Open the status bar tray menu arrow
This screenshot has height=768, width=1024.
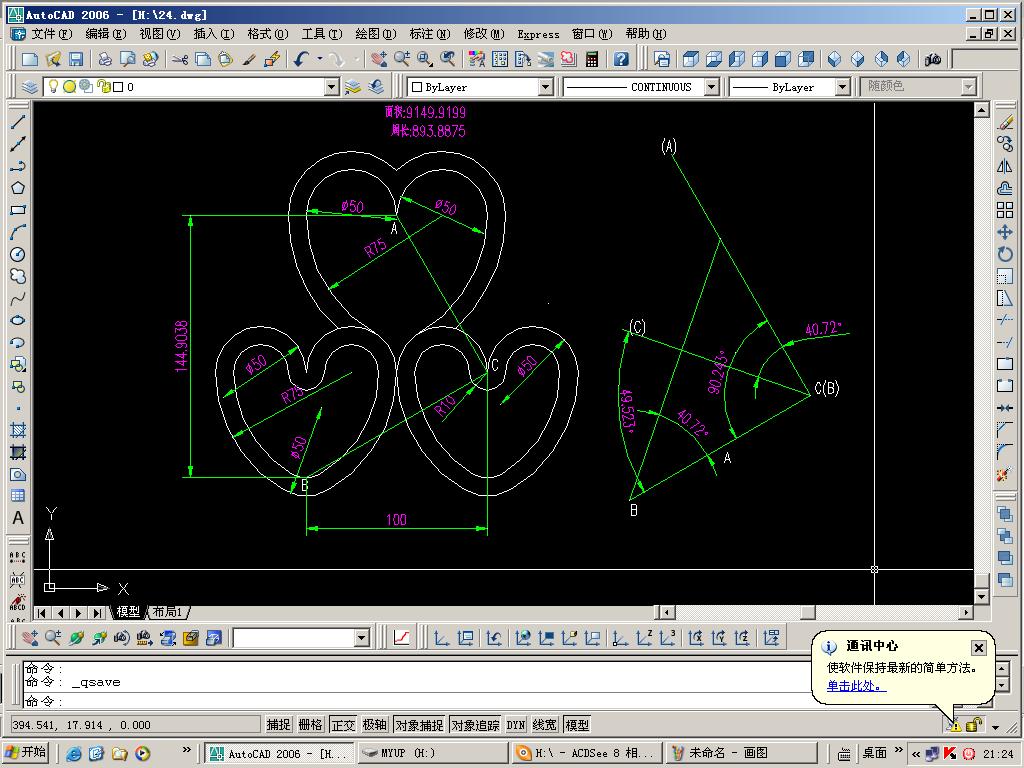pyautogui.click(x=995, y=726)
